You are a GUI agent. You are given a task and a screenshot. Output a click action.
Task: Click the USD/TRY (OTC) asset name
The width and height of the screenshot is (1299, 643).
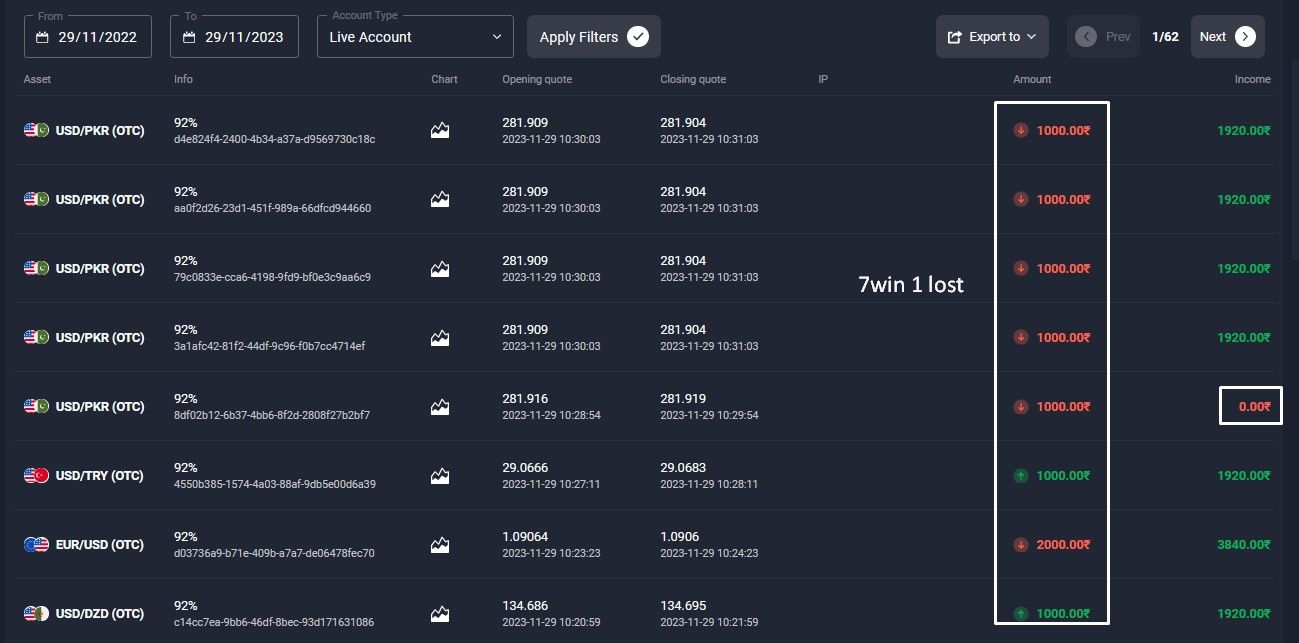pos(99,476)
